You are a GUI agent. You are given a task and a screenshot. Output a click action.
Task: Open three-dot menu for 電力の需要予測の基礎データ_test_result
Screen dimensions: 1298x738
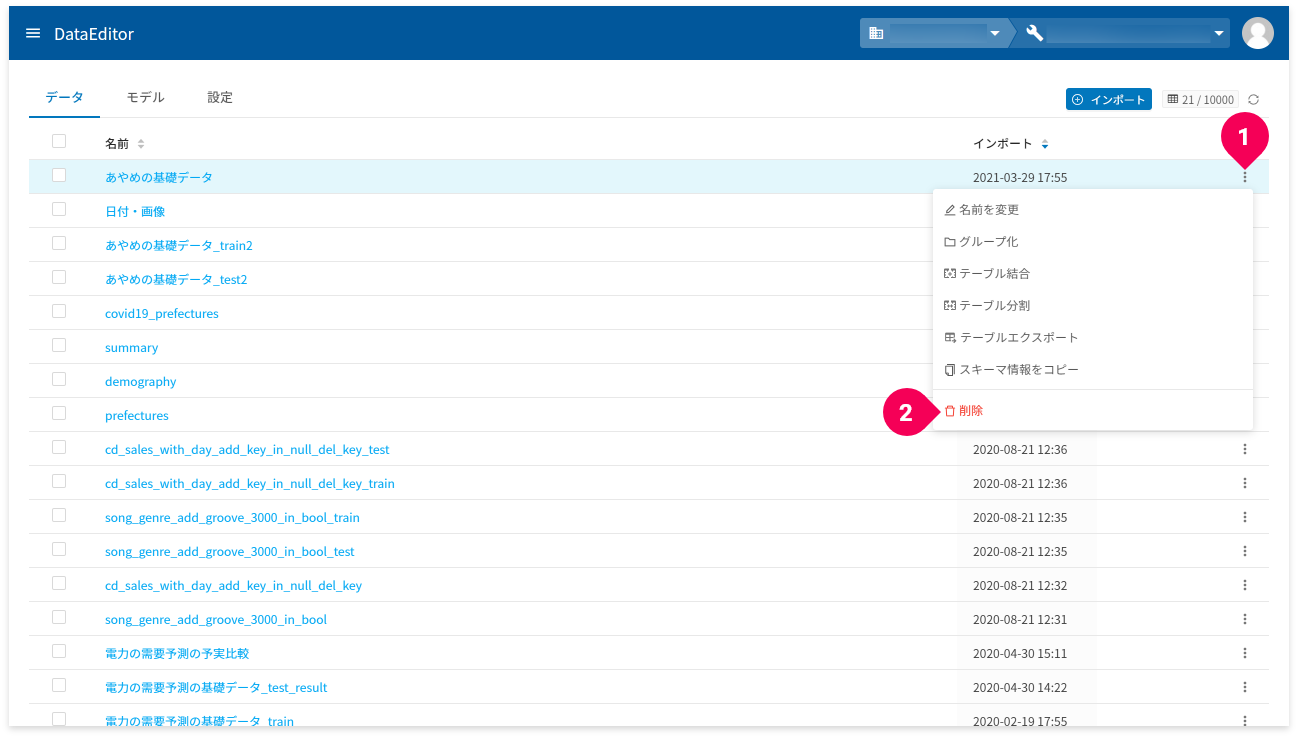coord(1245,687)
